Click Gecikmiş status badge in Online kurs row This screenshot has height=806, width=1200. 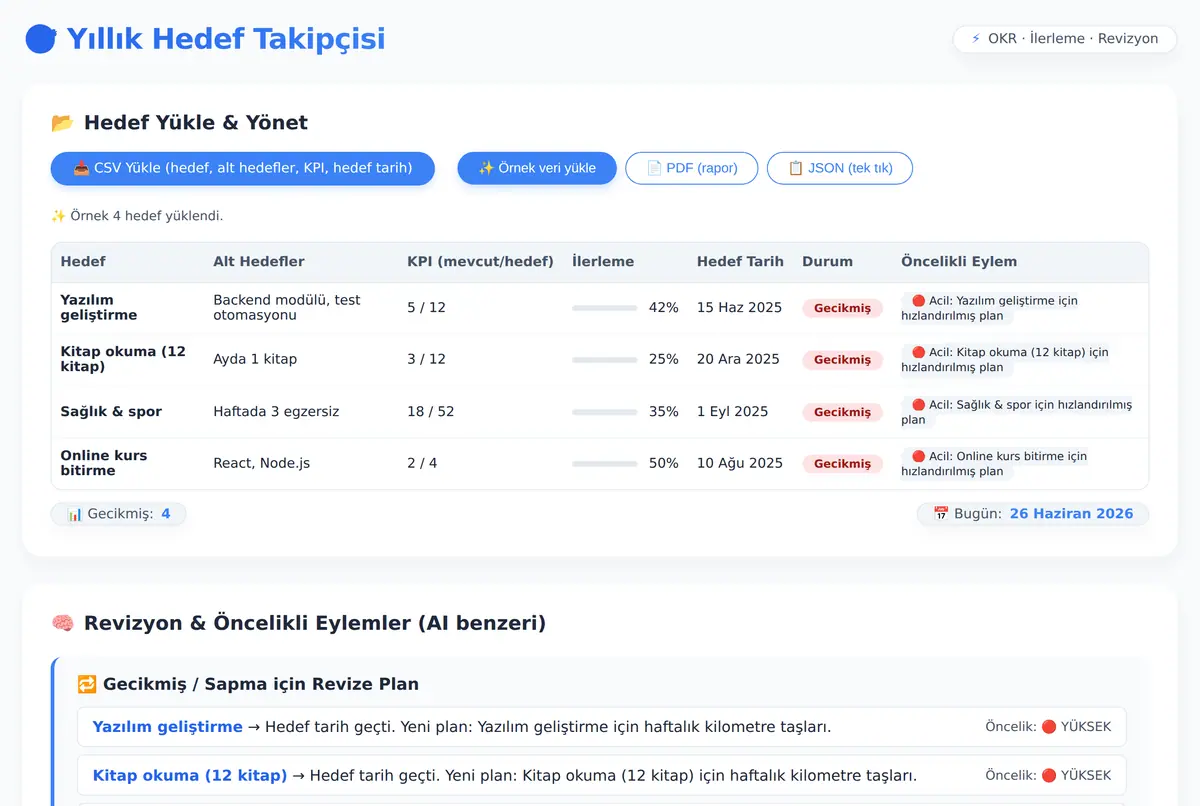[x=842, y=464]
